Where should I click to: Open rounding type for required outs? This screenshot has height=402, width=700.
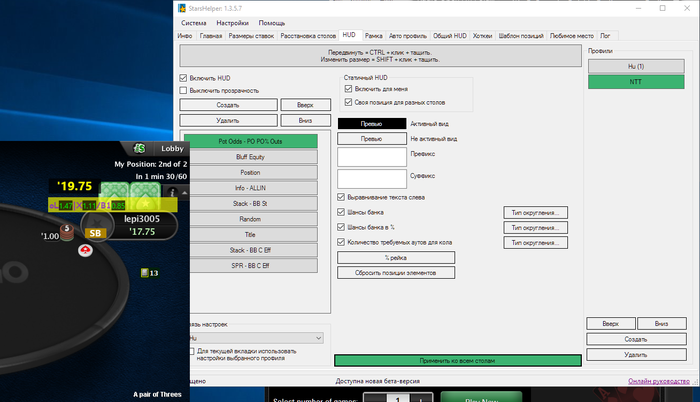pos(535,243)
